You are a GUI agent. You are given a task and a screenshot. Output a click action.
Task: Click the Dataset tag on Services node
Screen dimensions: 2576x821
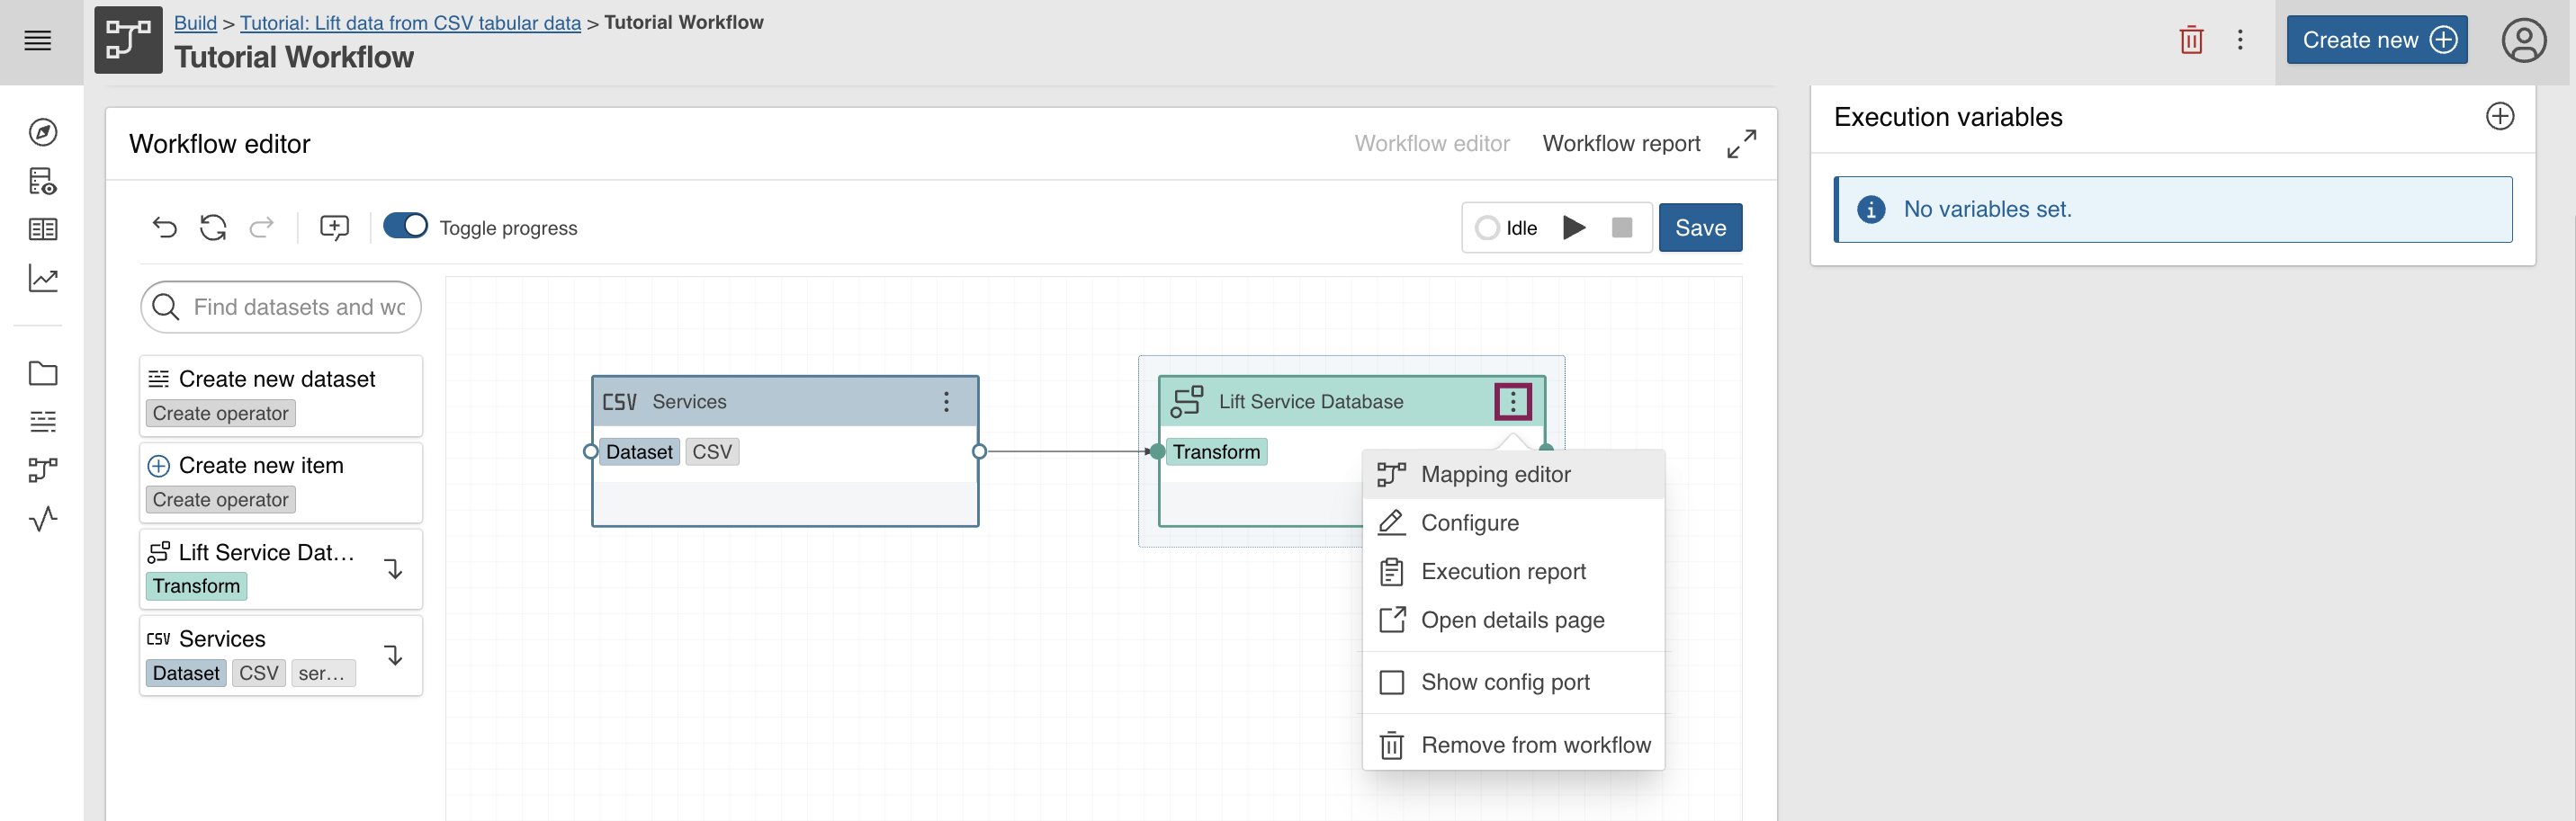click(639, 452)
